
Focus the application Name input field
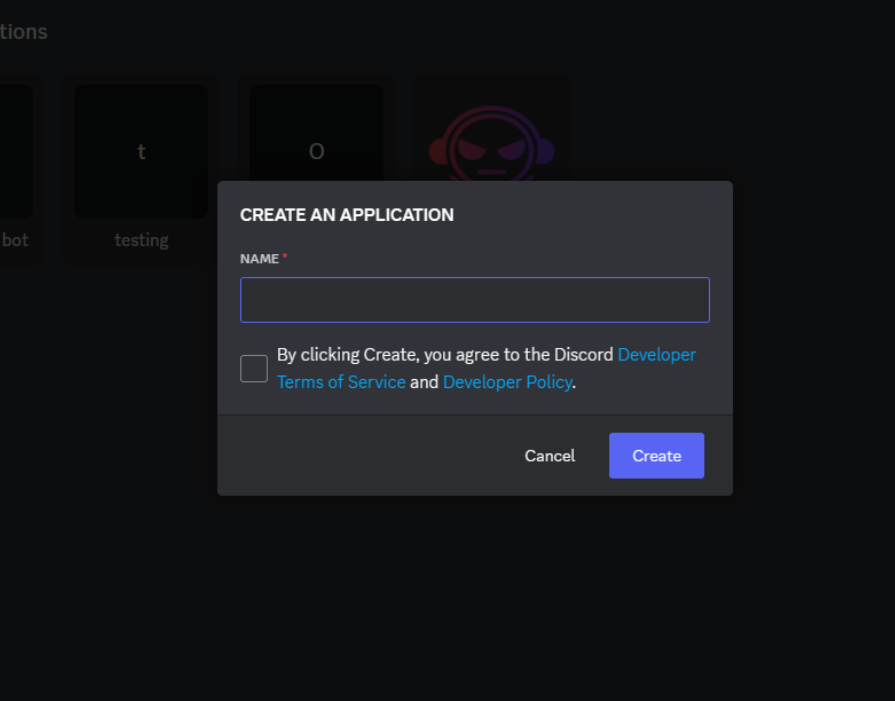pyautogui.click(x=474, y=300)
